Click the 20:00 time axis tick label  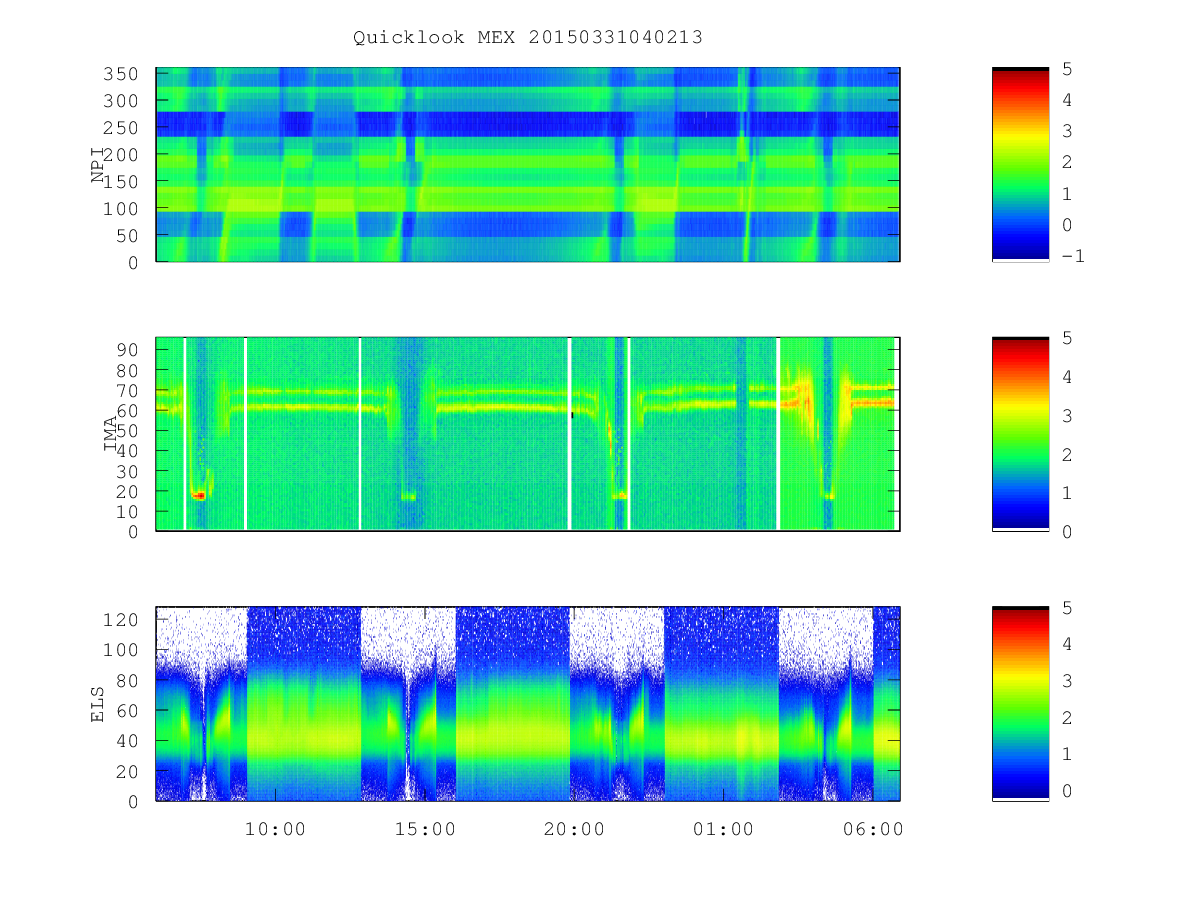pyautogui.click(x=575, y=829)
